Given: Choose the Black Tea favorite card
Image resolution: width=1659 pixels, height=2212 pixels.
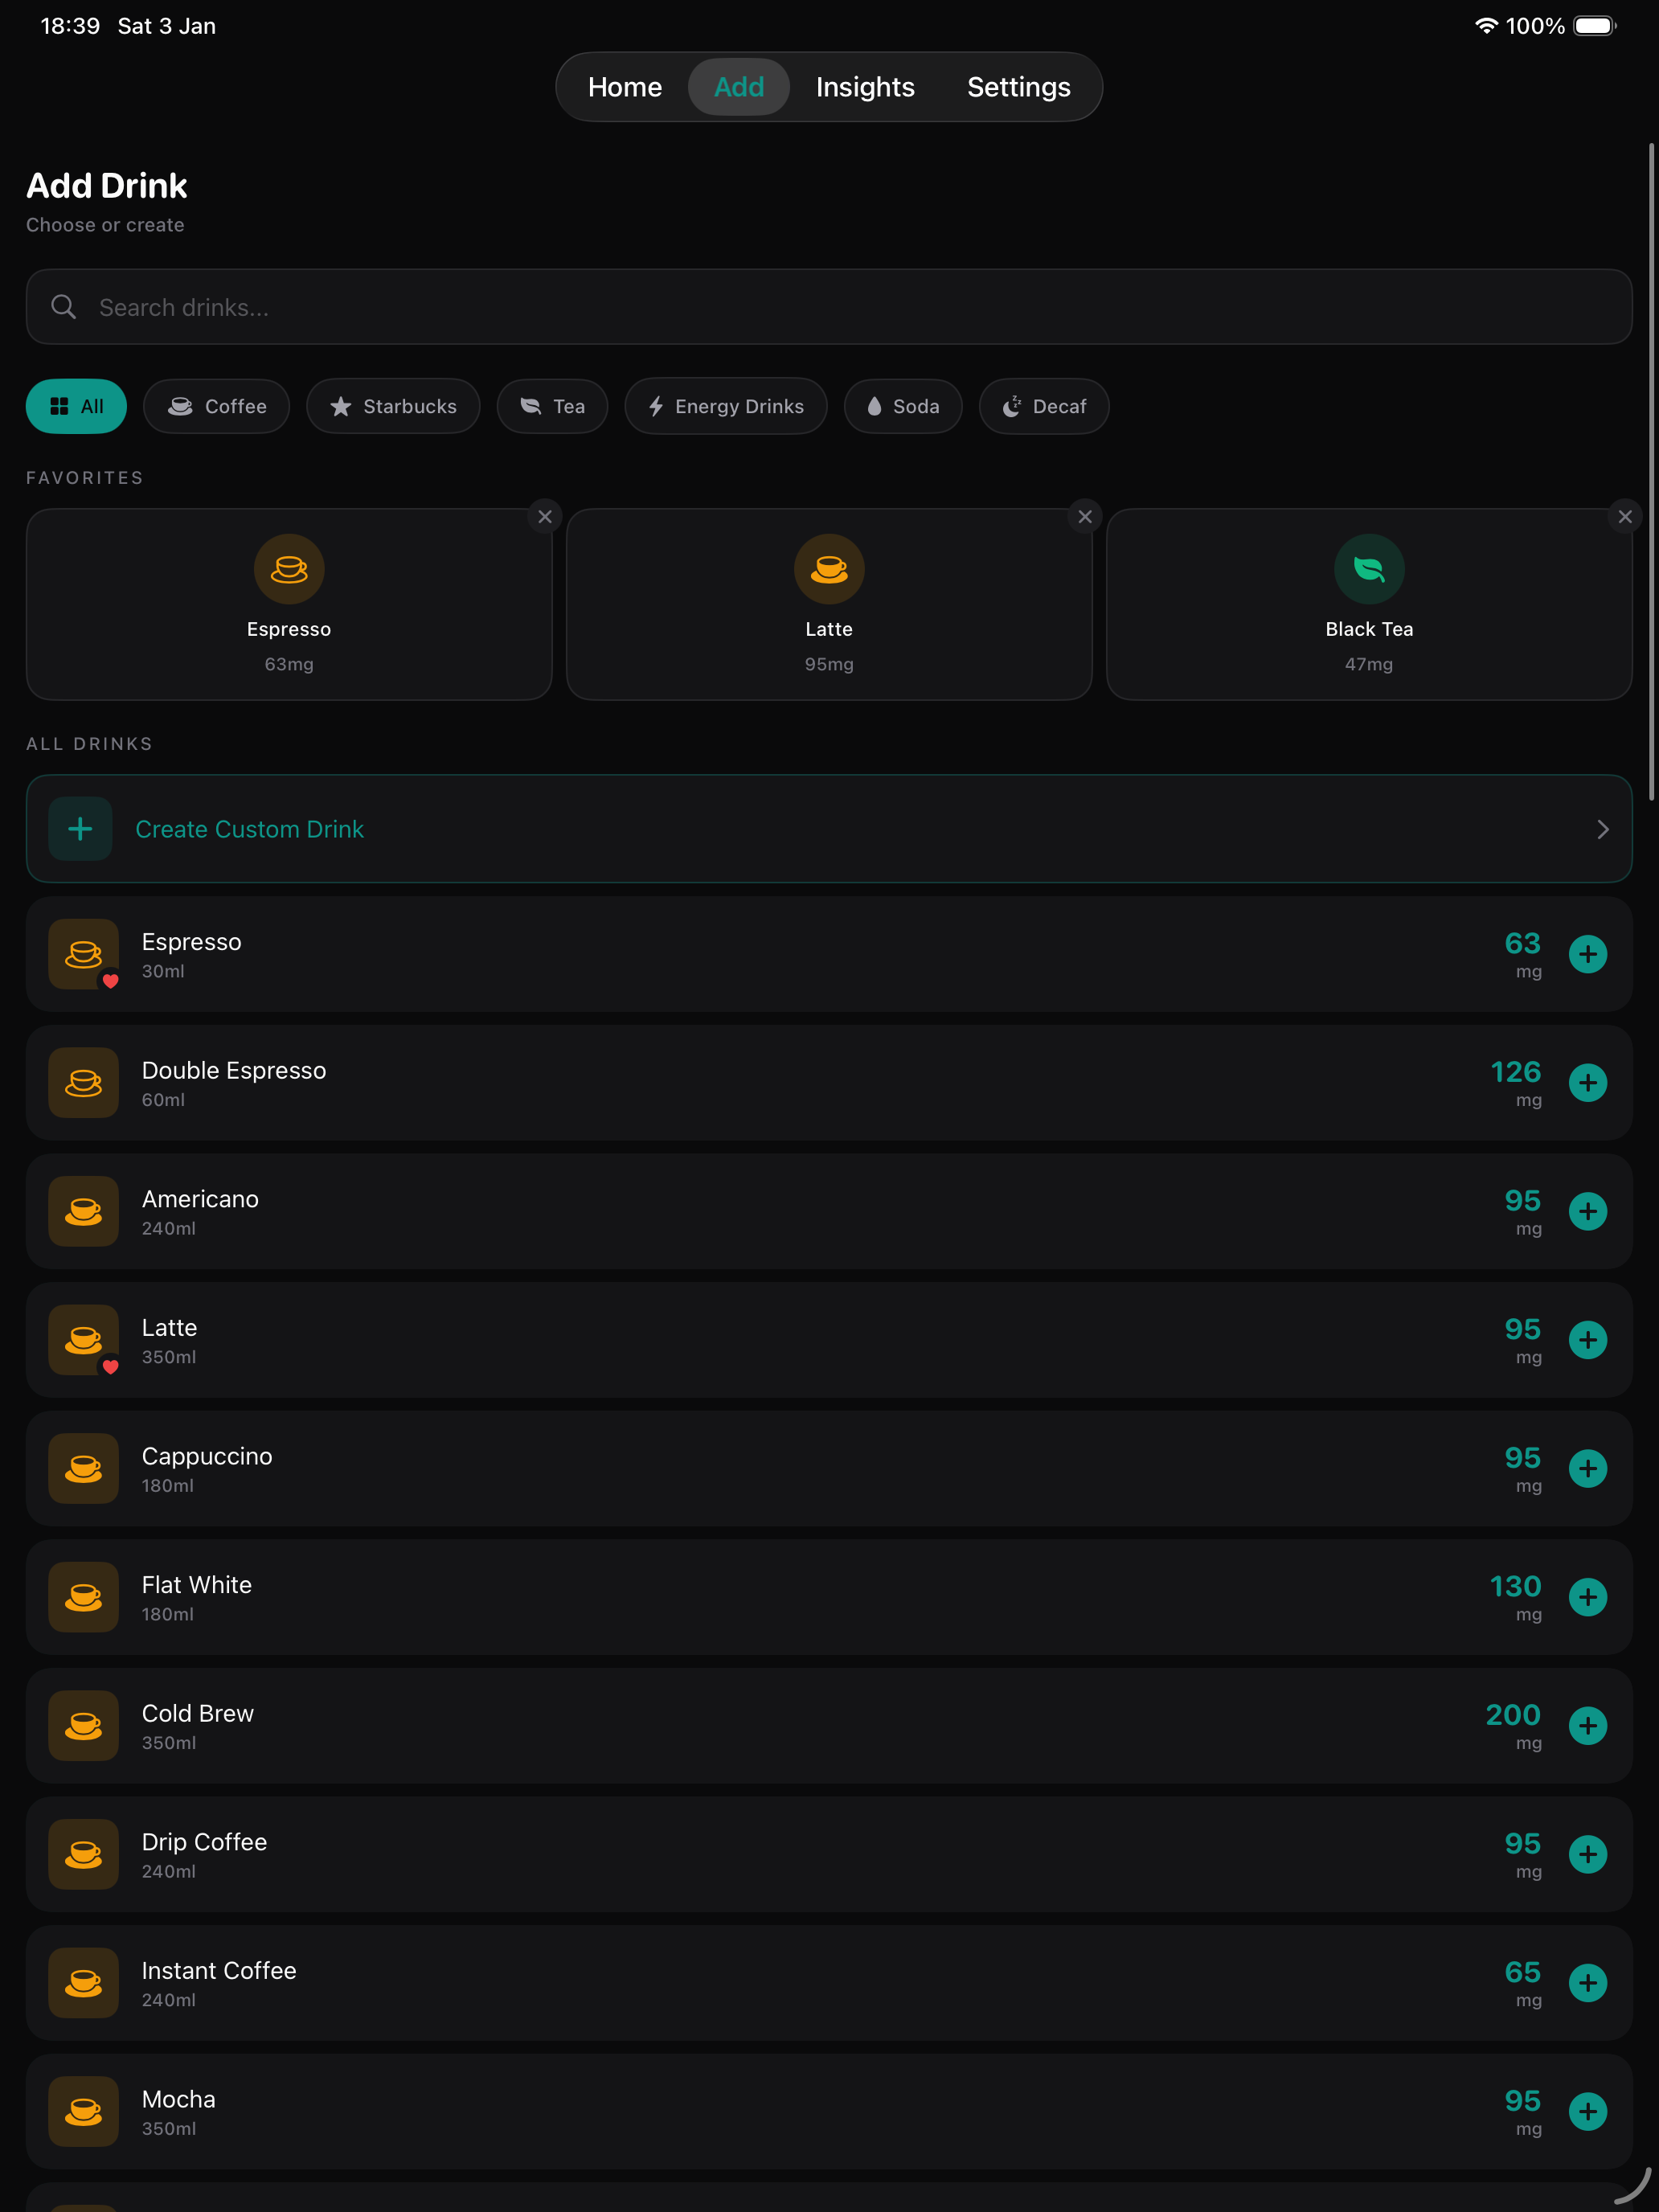Looking at the screenshot, I should 1369,604.
